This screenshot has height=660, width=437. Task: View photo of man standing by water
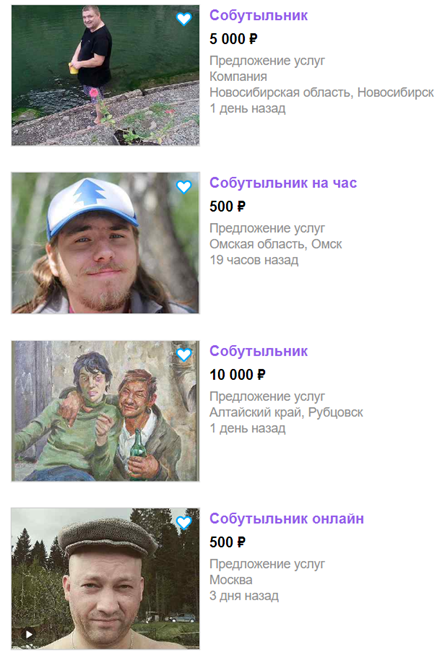coord(105,75)
